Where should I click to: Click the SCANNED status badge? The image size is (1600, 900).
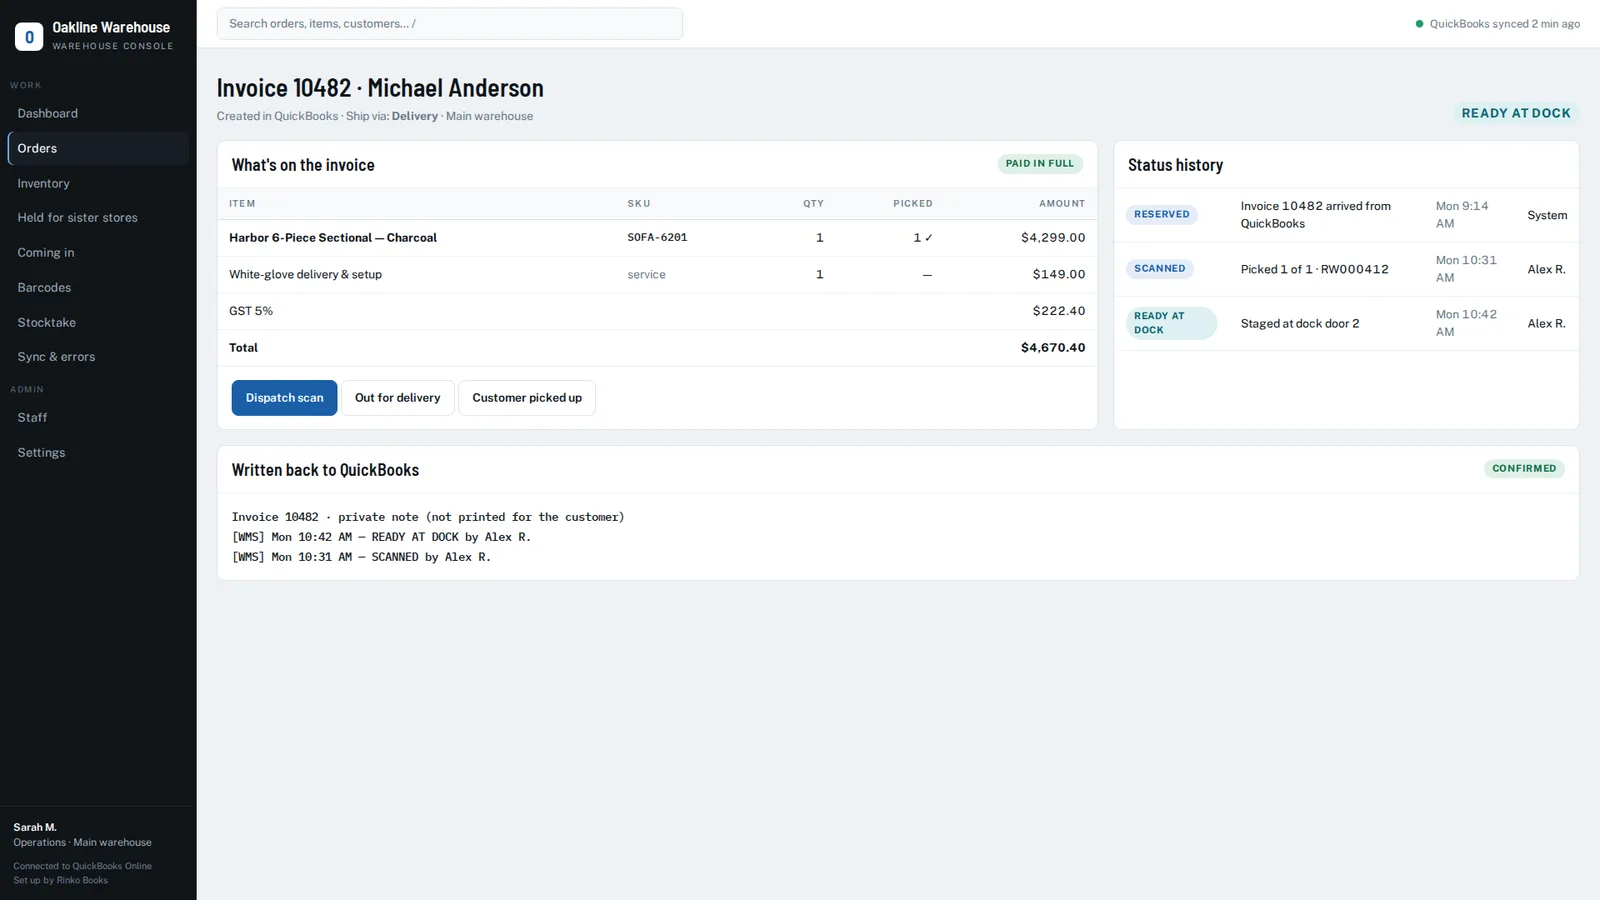1160,268
